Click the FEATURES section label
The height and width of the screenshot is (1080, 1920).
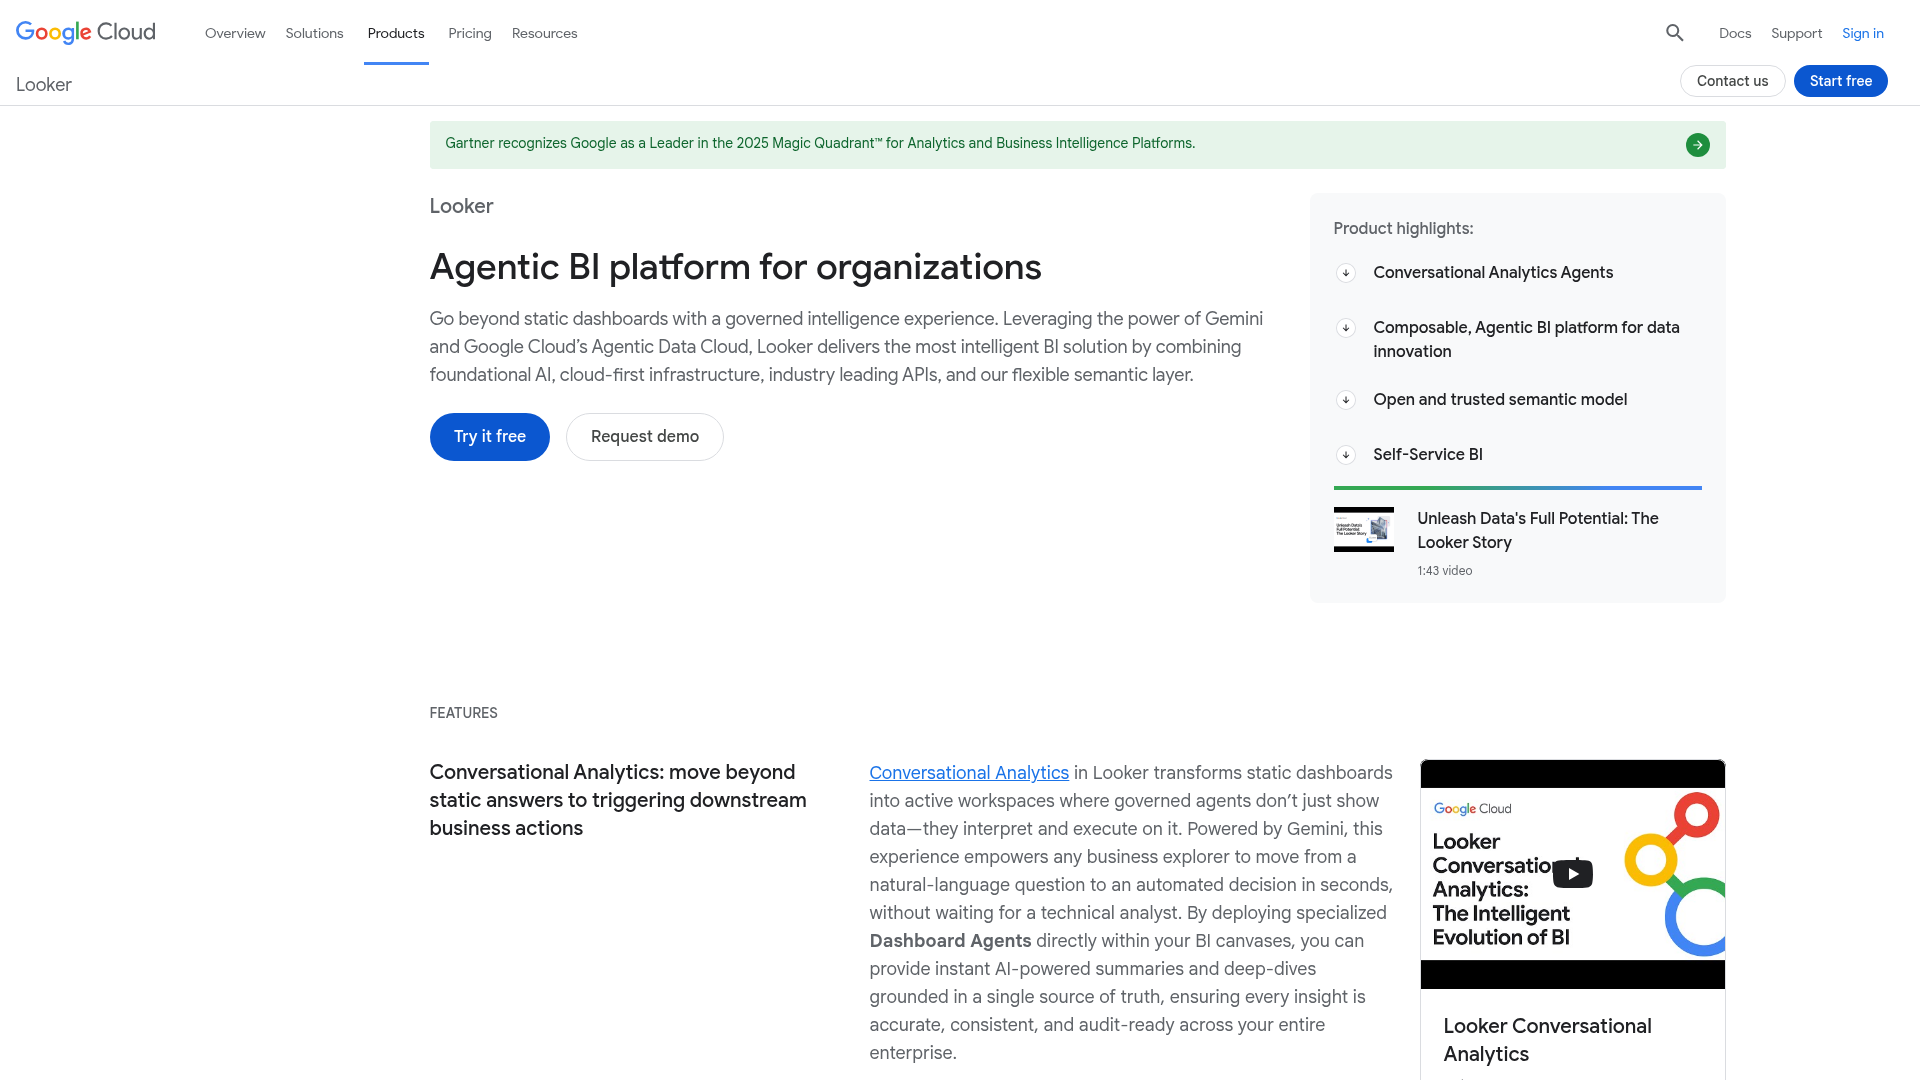(463, 713)
